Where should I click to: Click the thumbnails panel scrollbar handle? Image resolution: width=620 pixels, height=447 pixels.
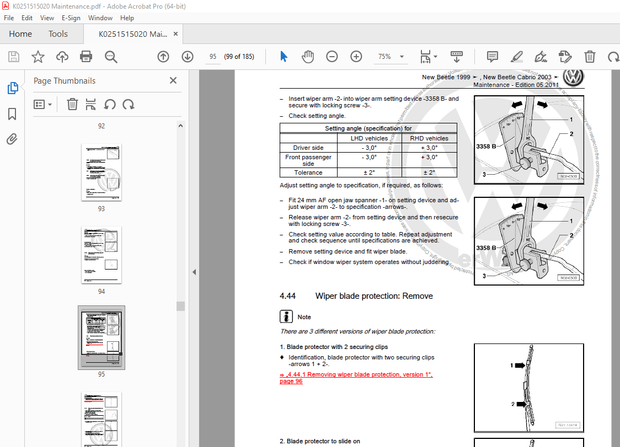[x=181, y=306]
